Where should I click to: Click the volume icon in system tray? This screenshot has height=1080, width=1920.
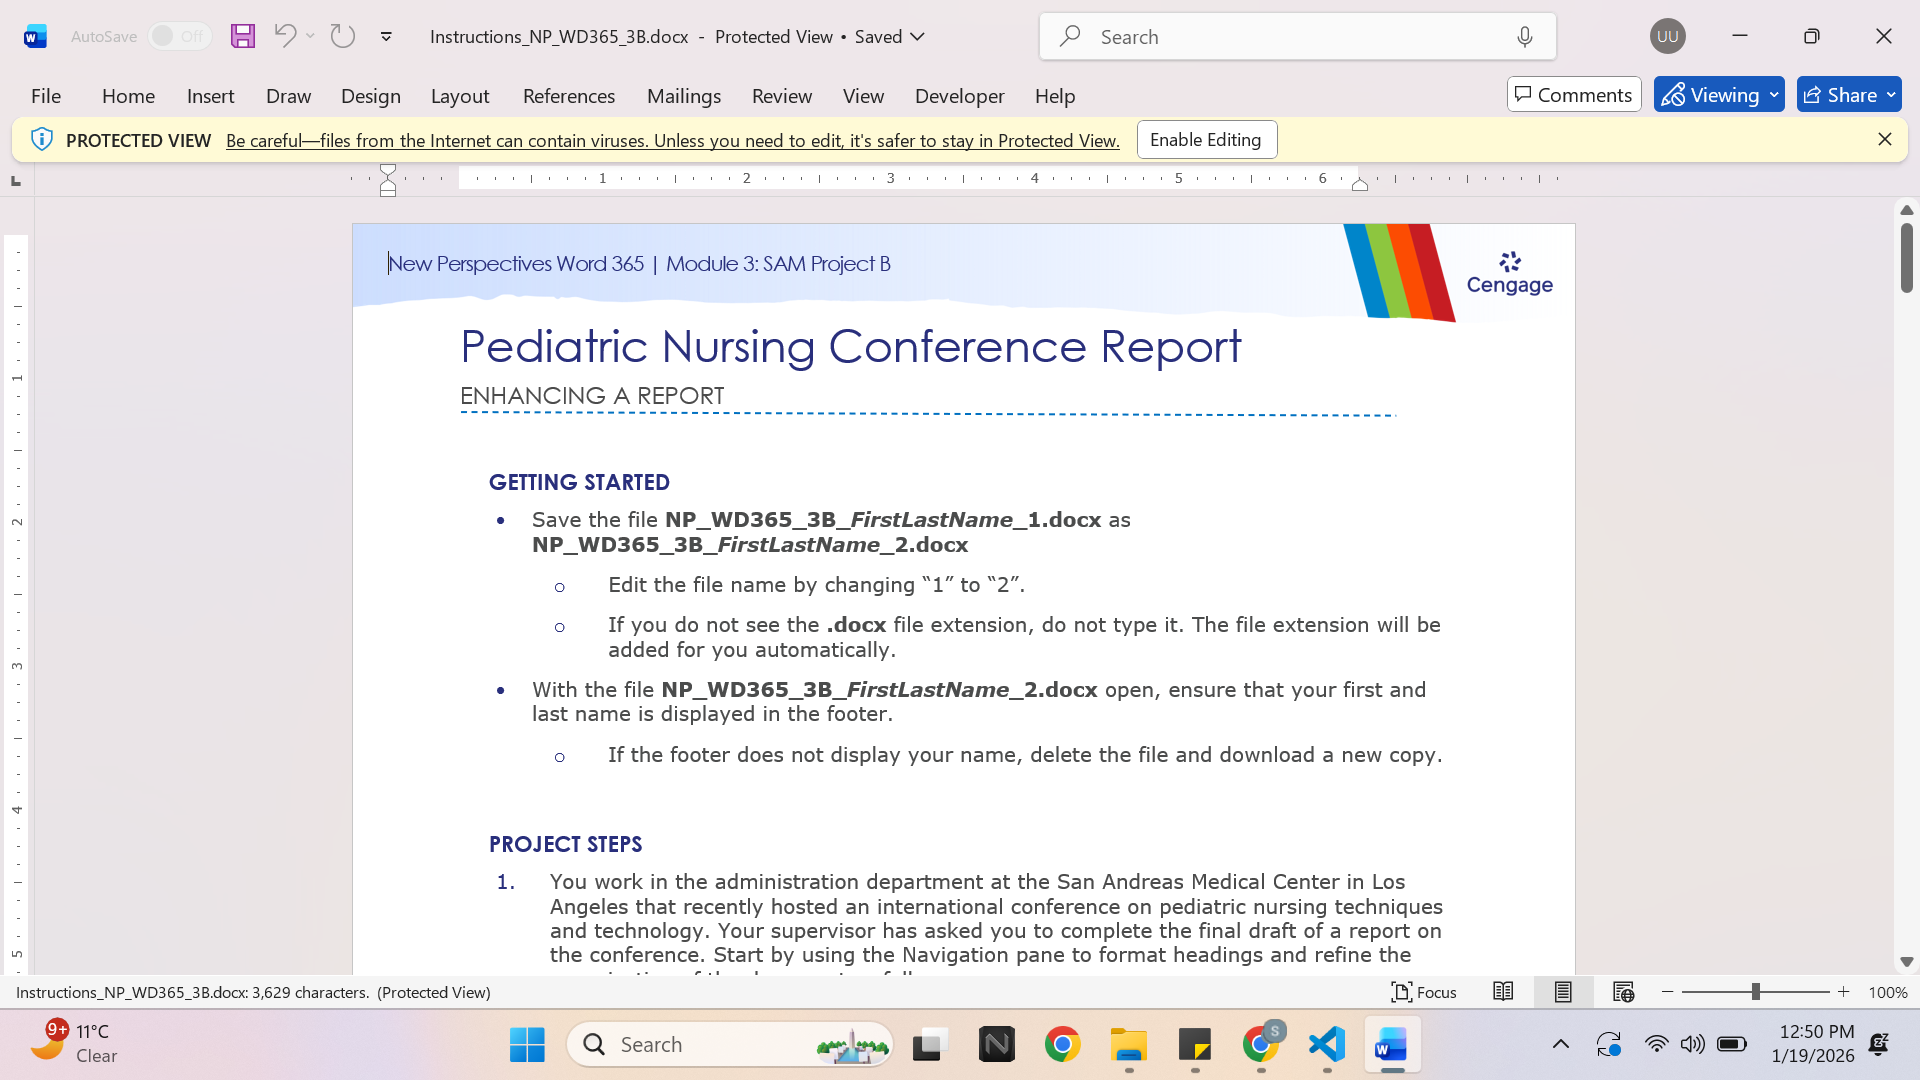(x=1692, y=1045)
